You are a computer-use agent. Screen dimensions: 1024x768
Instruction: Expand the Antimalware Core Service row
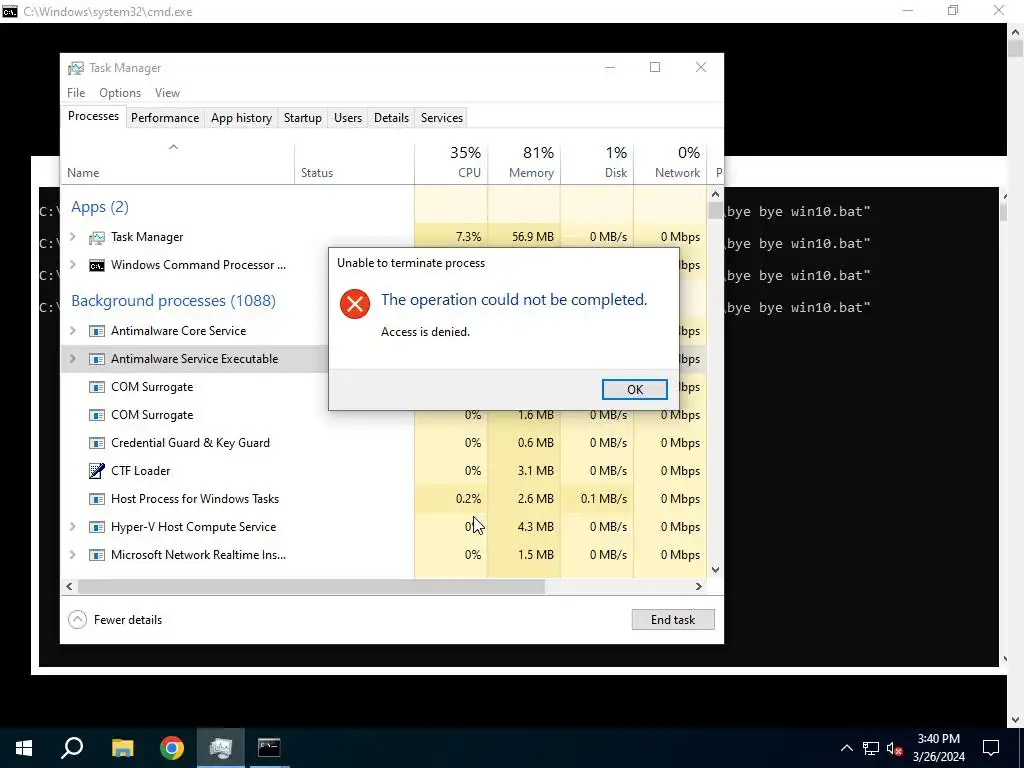click(72, 331)
